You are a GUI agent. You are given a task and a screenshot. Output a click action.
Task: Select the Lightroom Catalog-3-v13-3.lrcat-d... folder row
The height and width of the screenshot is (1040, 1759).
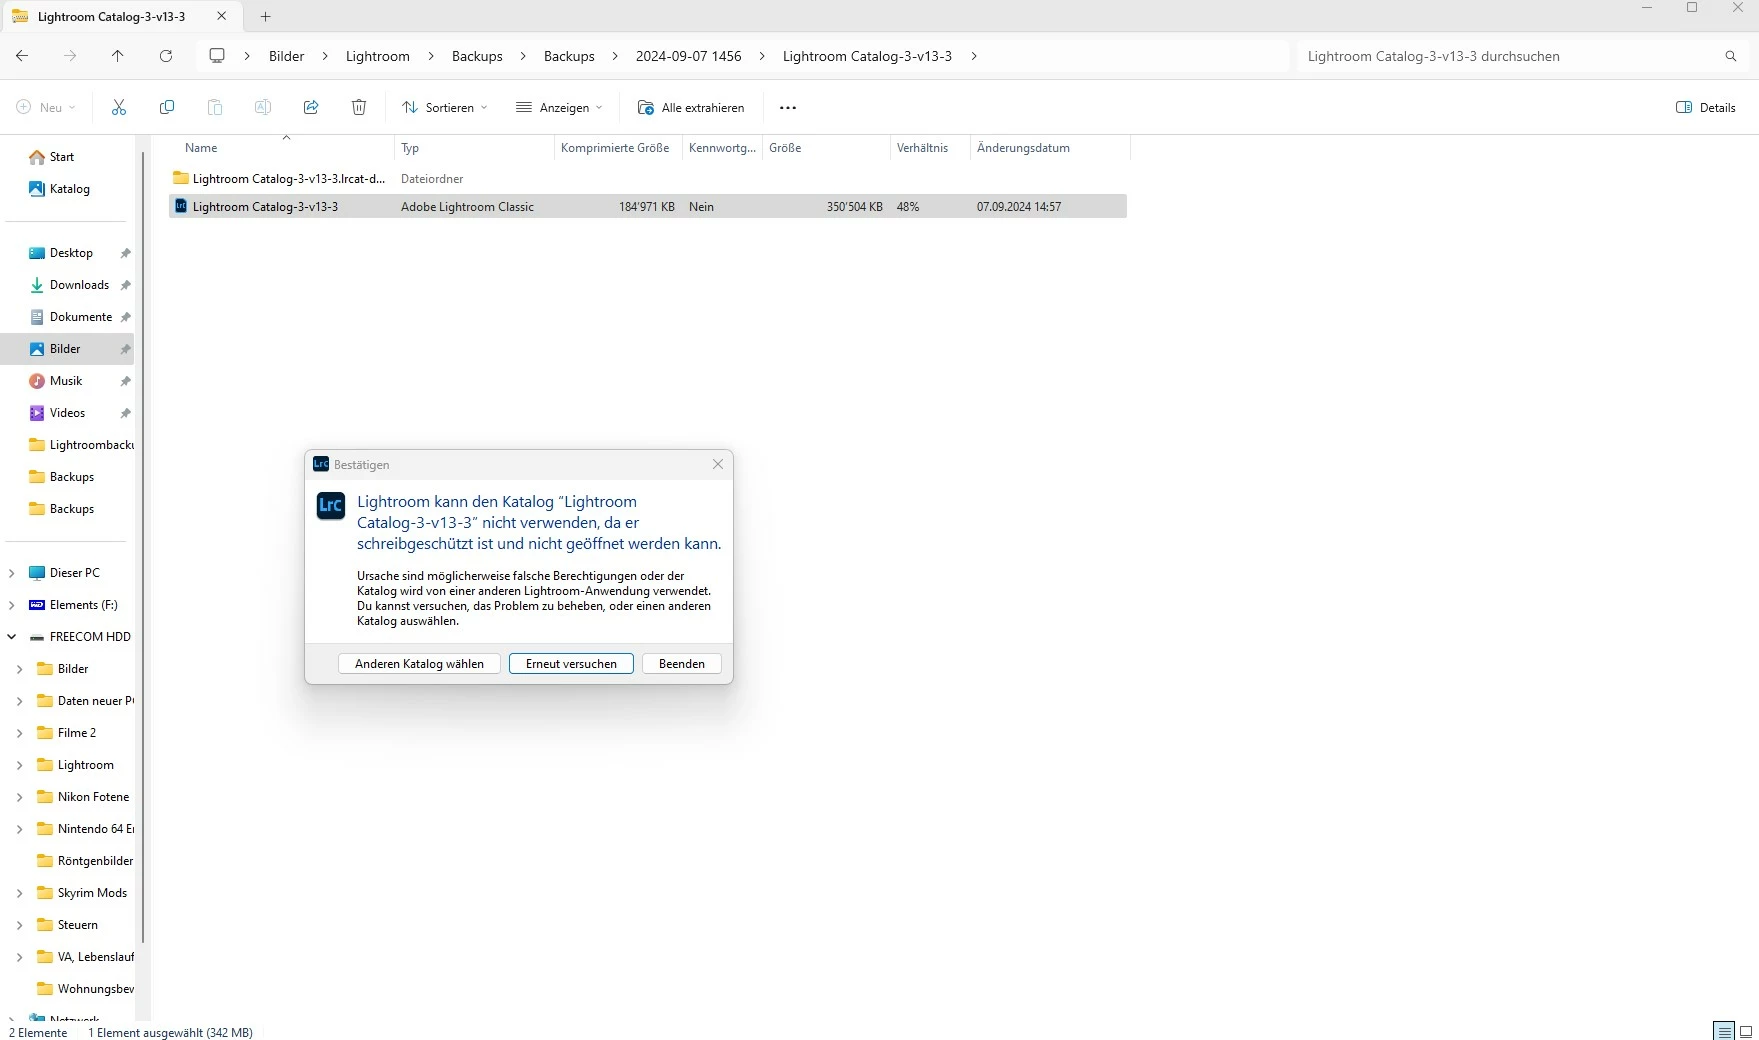pos(648,179)
